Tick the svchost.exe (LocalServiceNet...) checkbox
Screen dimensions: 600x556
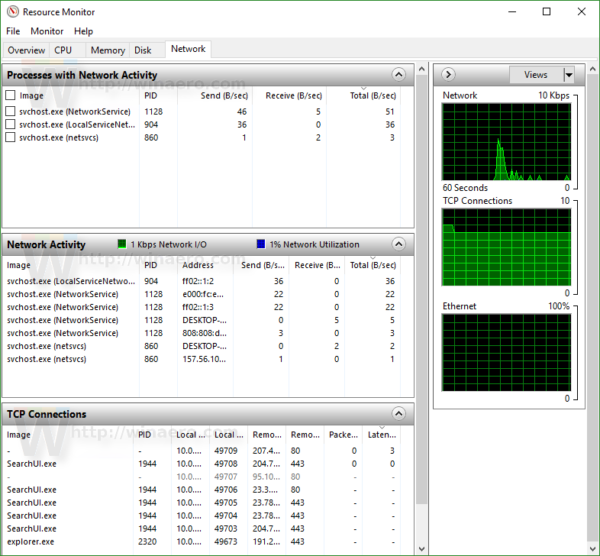(10, 124)
